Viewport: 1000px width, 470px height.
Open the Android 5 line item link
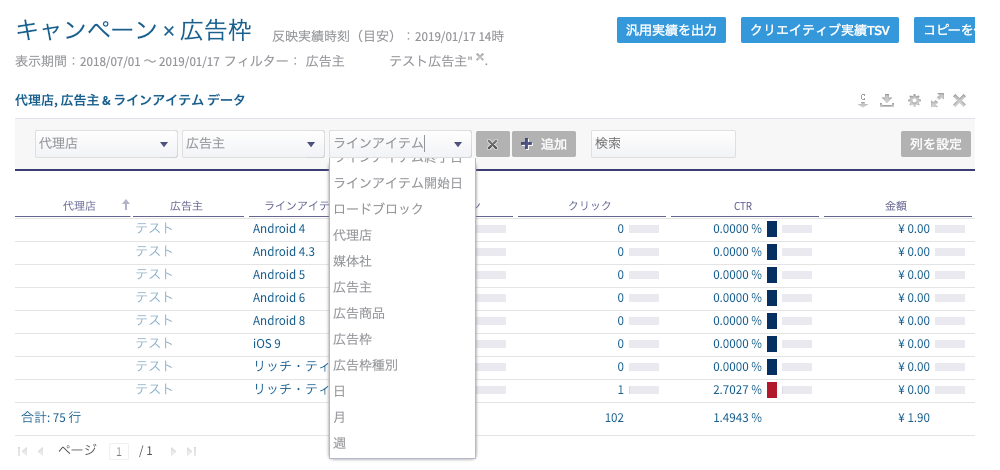tap(279, 274)
